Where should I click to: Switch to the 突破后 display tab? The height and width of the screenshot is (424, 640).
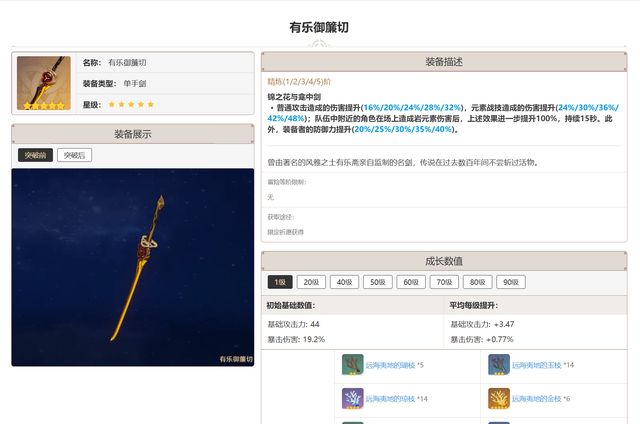click(74, 155)
